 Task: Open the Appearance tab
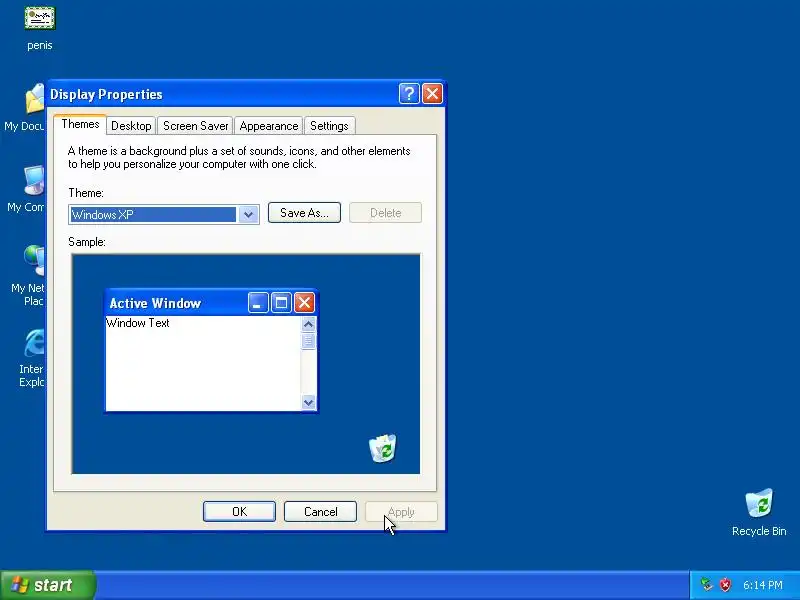tap(269, 126)
